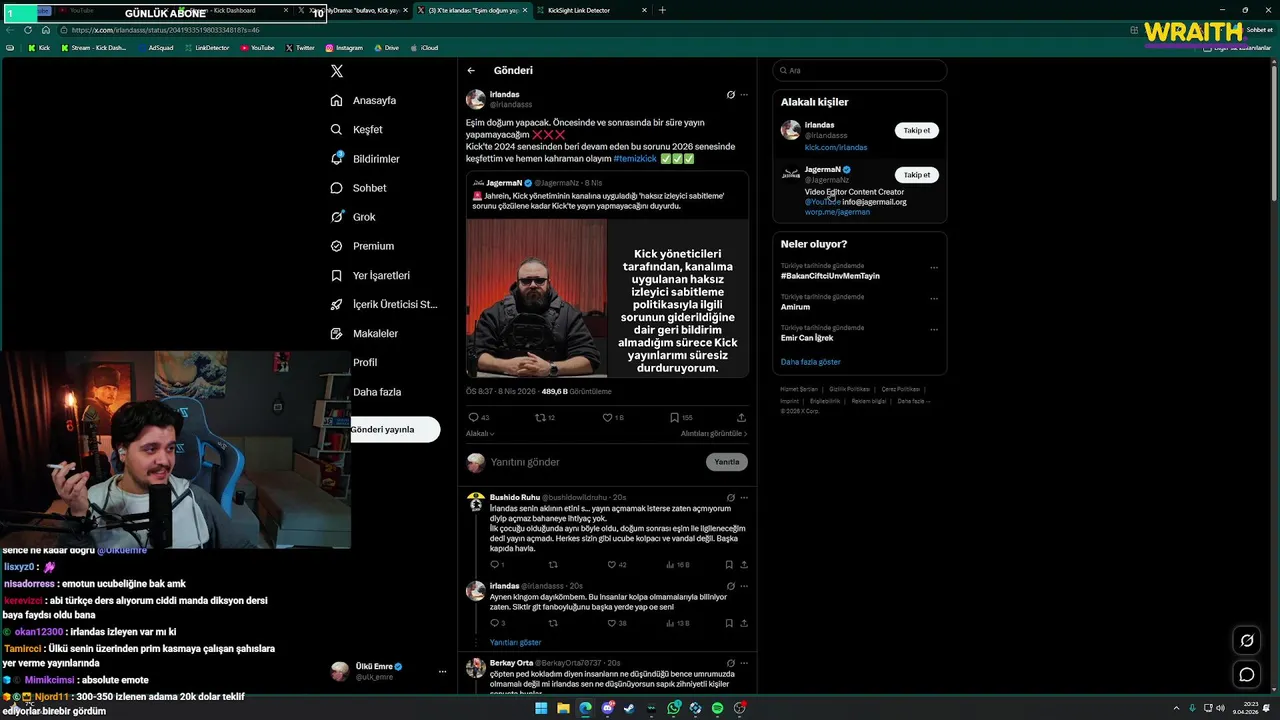
Task: Open the X logo home icon
Action: [x=337, y=71]
